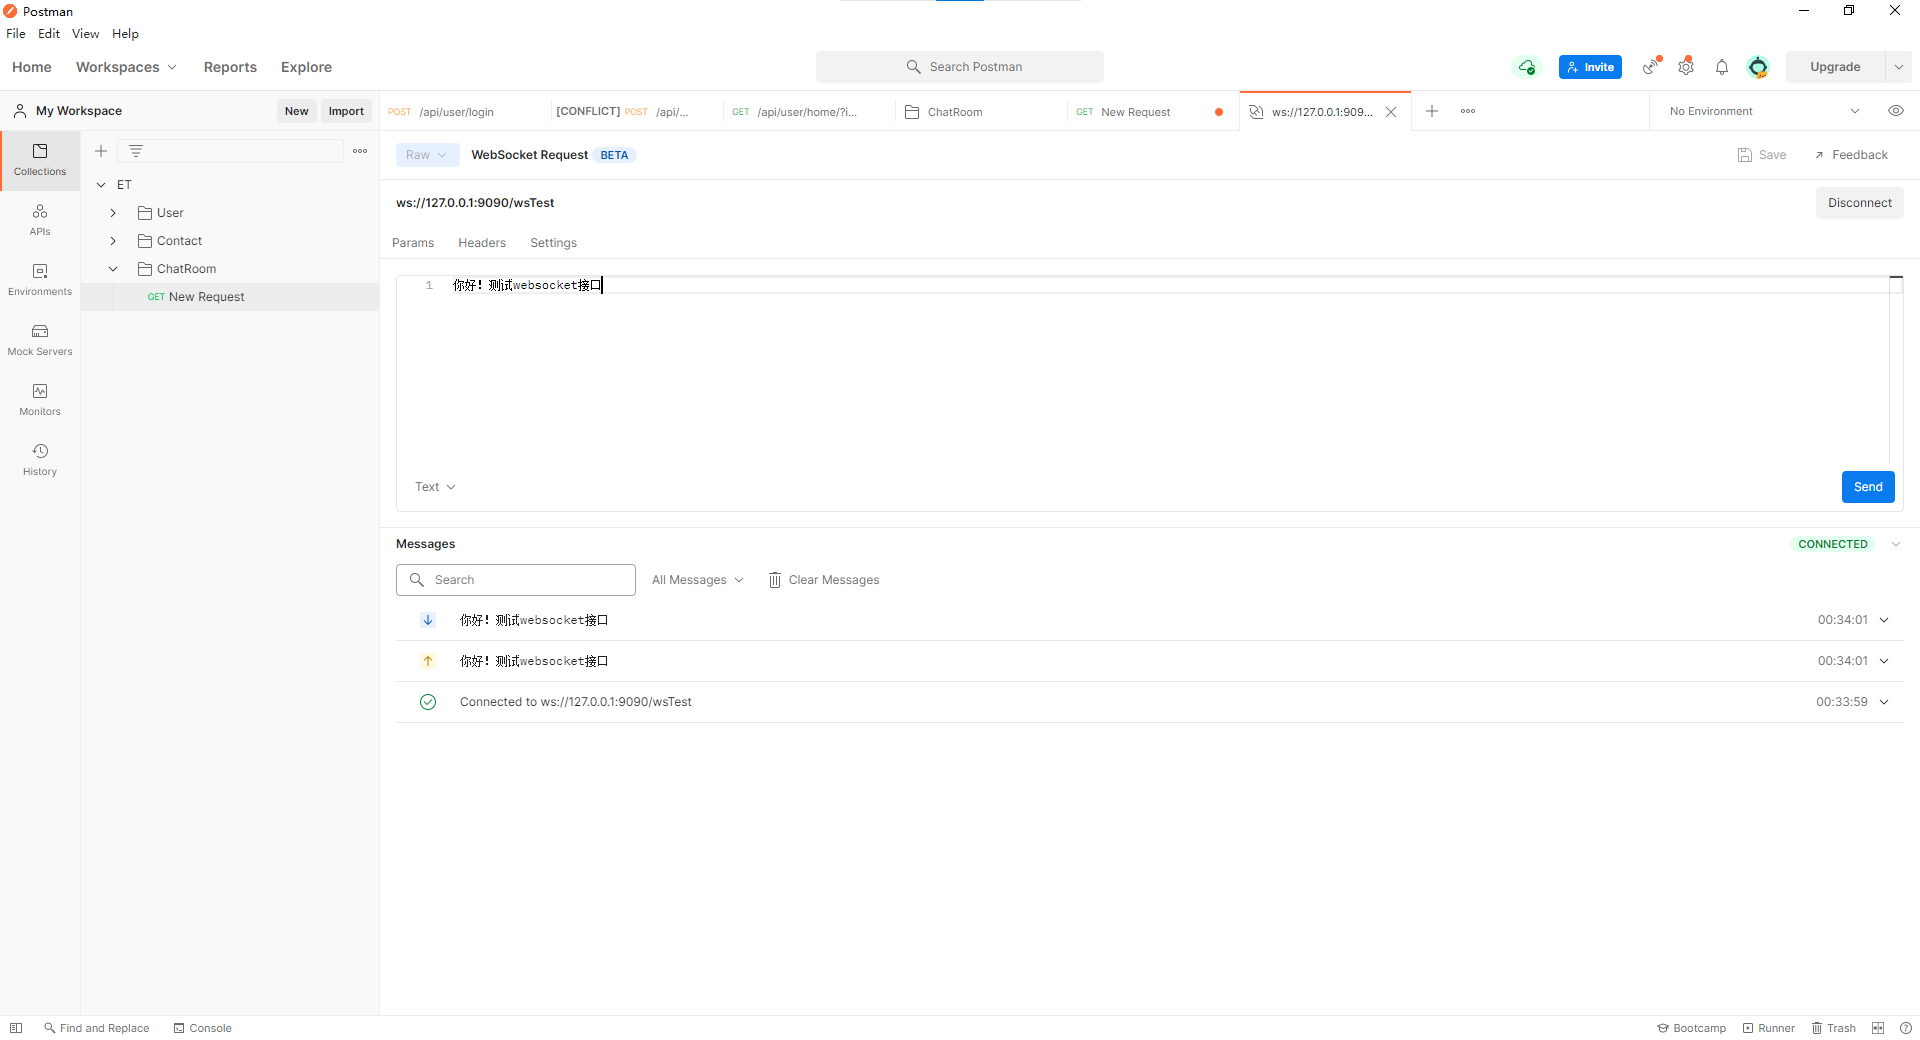Open the Workspaces dropdown
Screen dimensions: 1920x1040
(x=126, y=67)
